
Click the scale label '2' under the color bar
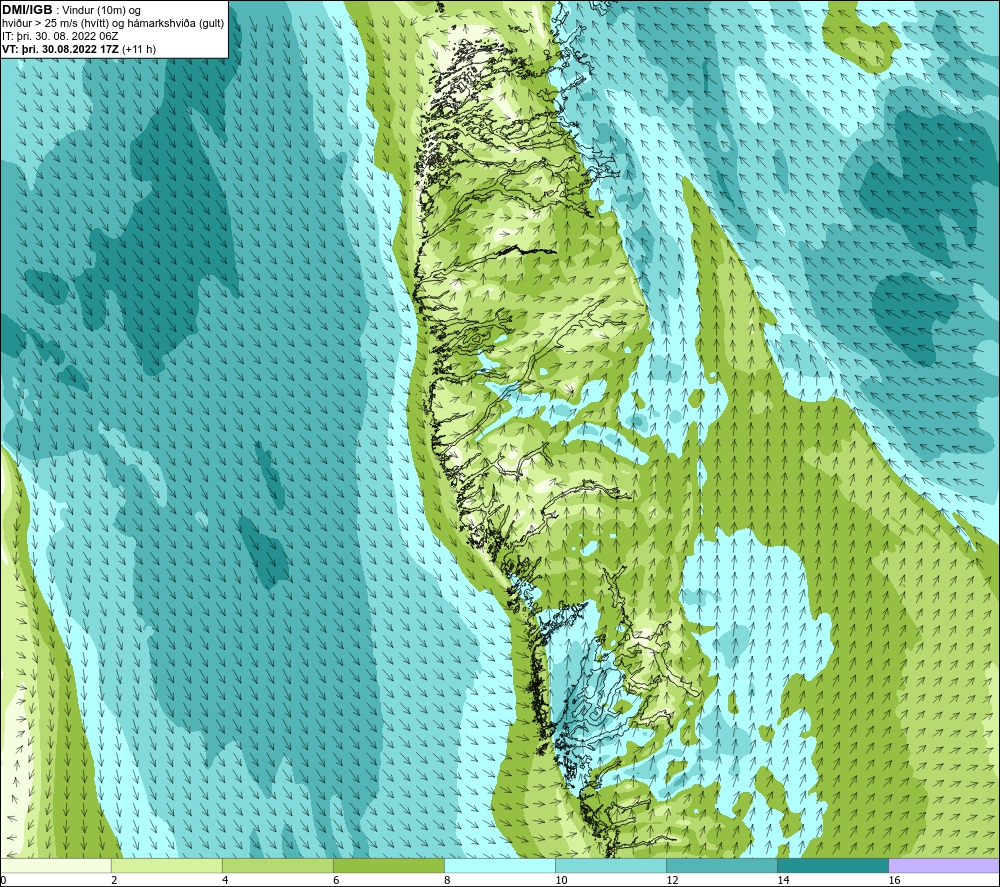[114, 881]
